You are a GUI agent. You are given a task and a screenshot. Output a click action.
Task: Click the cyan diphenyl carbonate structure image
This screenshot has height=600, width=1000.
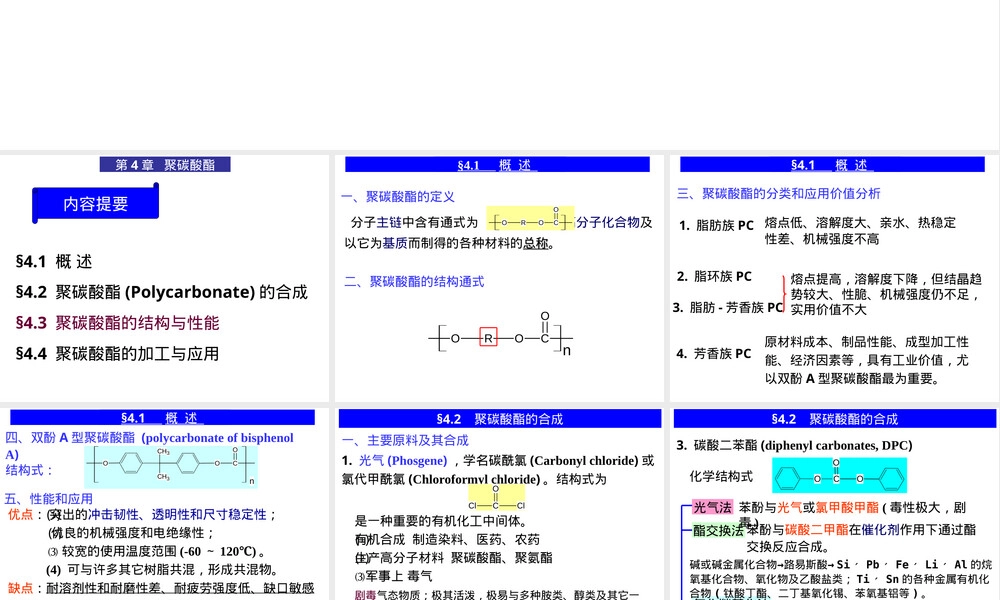(839, 475)
